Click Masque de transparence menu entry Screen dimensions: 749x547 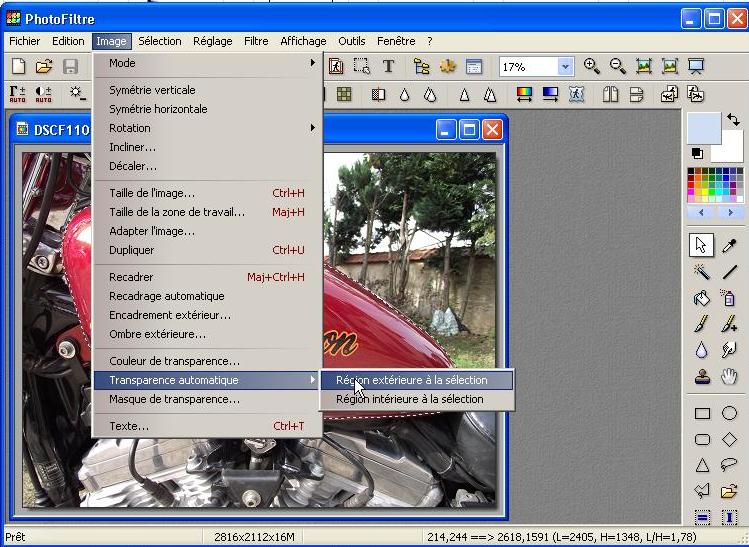point(207,399)
